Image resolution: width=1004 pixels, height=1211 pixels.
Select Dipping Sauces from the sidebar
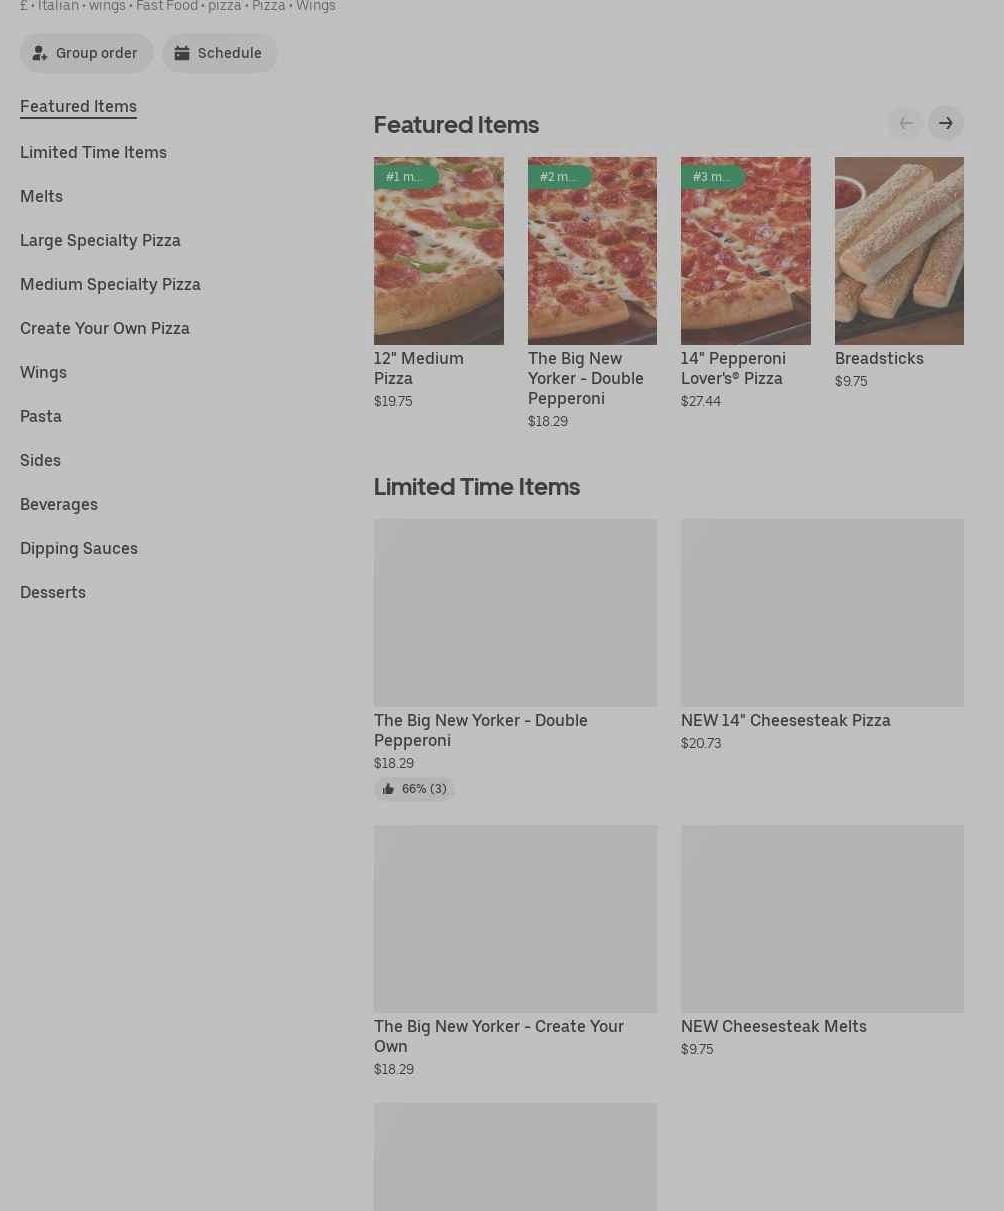(79, 548)
